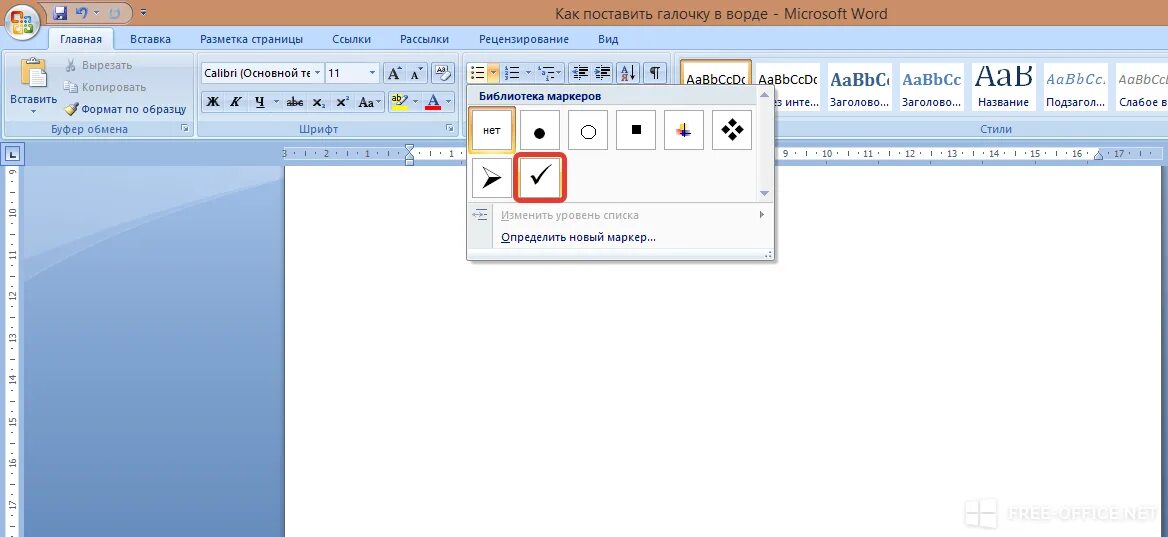The image size is (1168, 537).
Task: Open the Вставка ribbon tab
Action: [x=150, y=39]
